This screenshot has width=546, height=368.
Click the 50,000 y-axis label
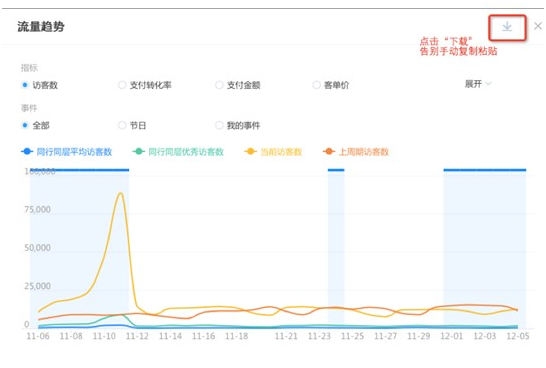[x=37, y=248]
